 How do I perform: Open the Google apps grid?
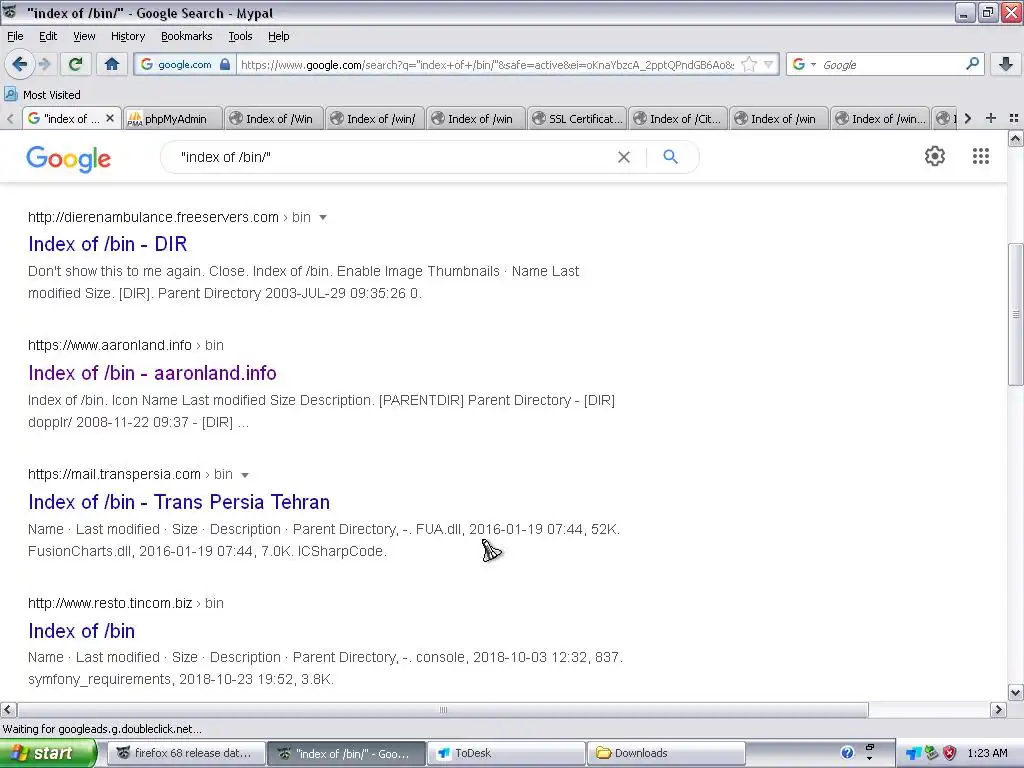[x=980, y=156]
